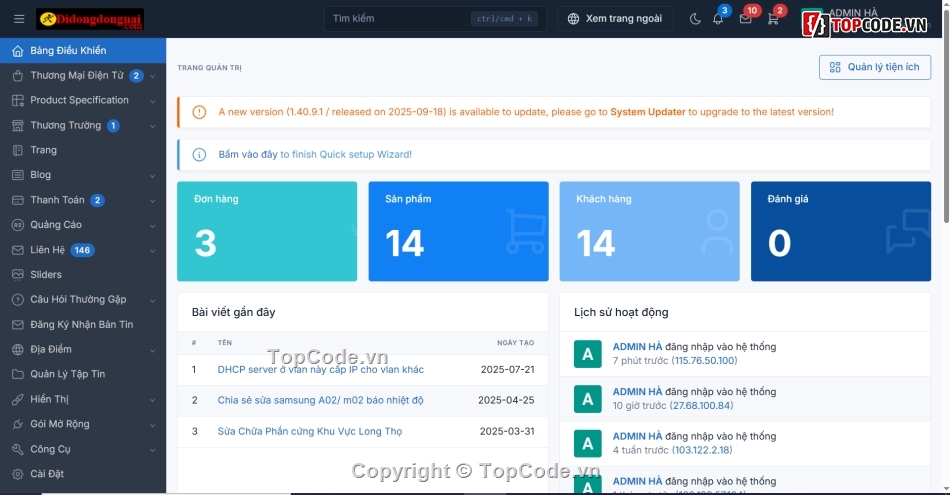Click the Câu Hỏi Thường Gặp help icon

pyautogui.click(x=18, y=299)
